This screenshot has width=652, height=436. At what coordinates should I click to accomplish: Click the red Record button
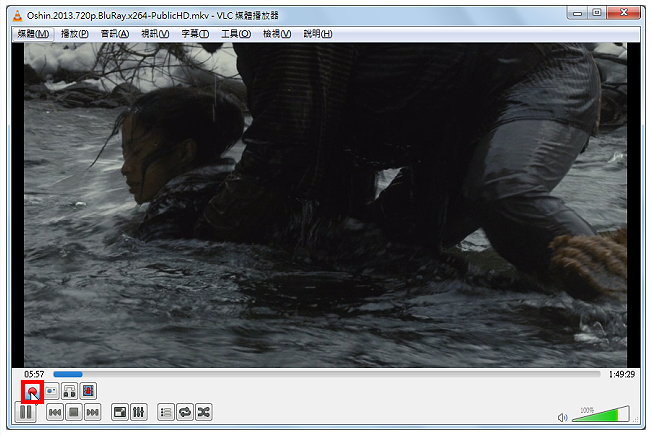click(32, 391)
